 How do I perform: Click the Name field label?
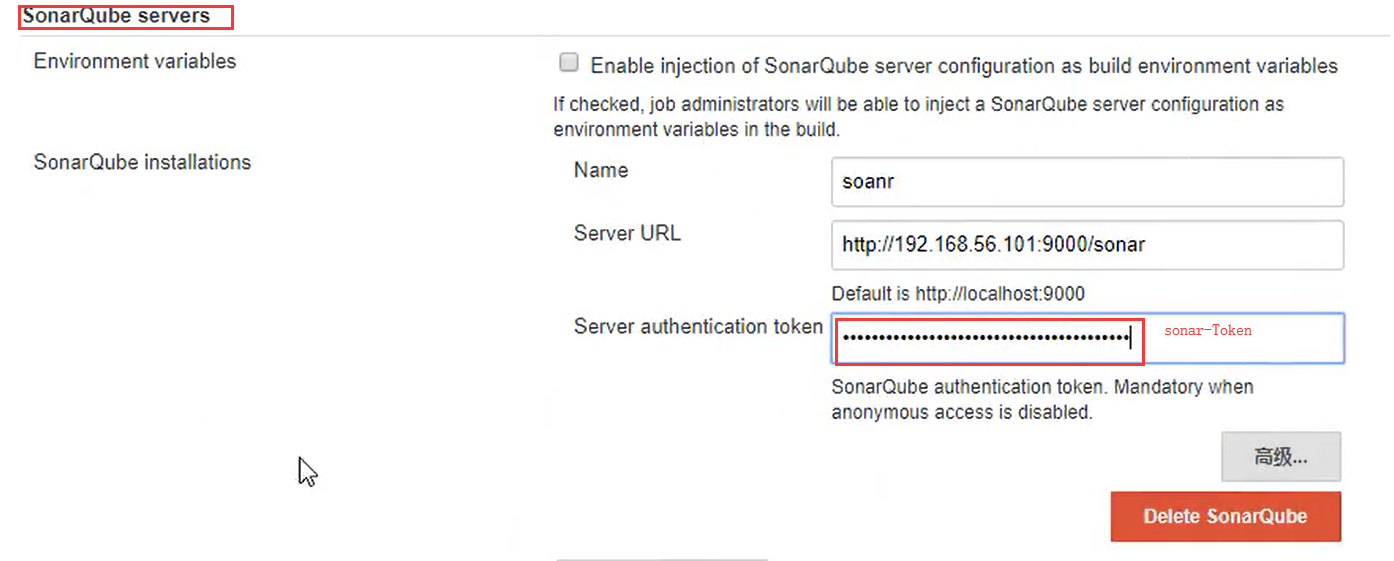click(601, 170)
